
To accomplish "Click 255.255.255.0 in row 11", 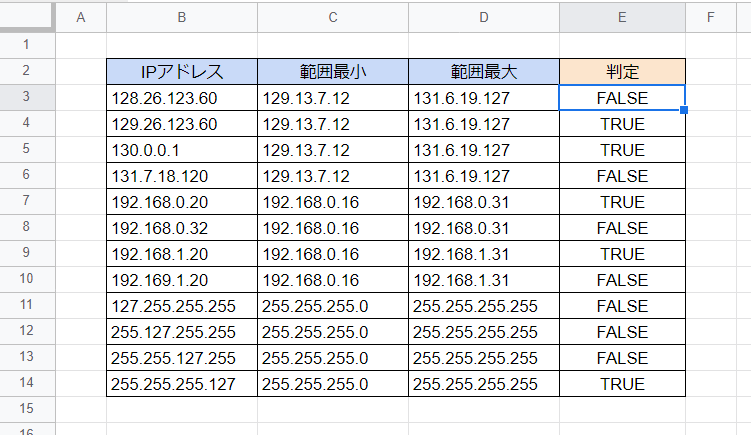I will pos(333,306).
